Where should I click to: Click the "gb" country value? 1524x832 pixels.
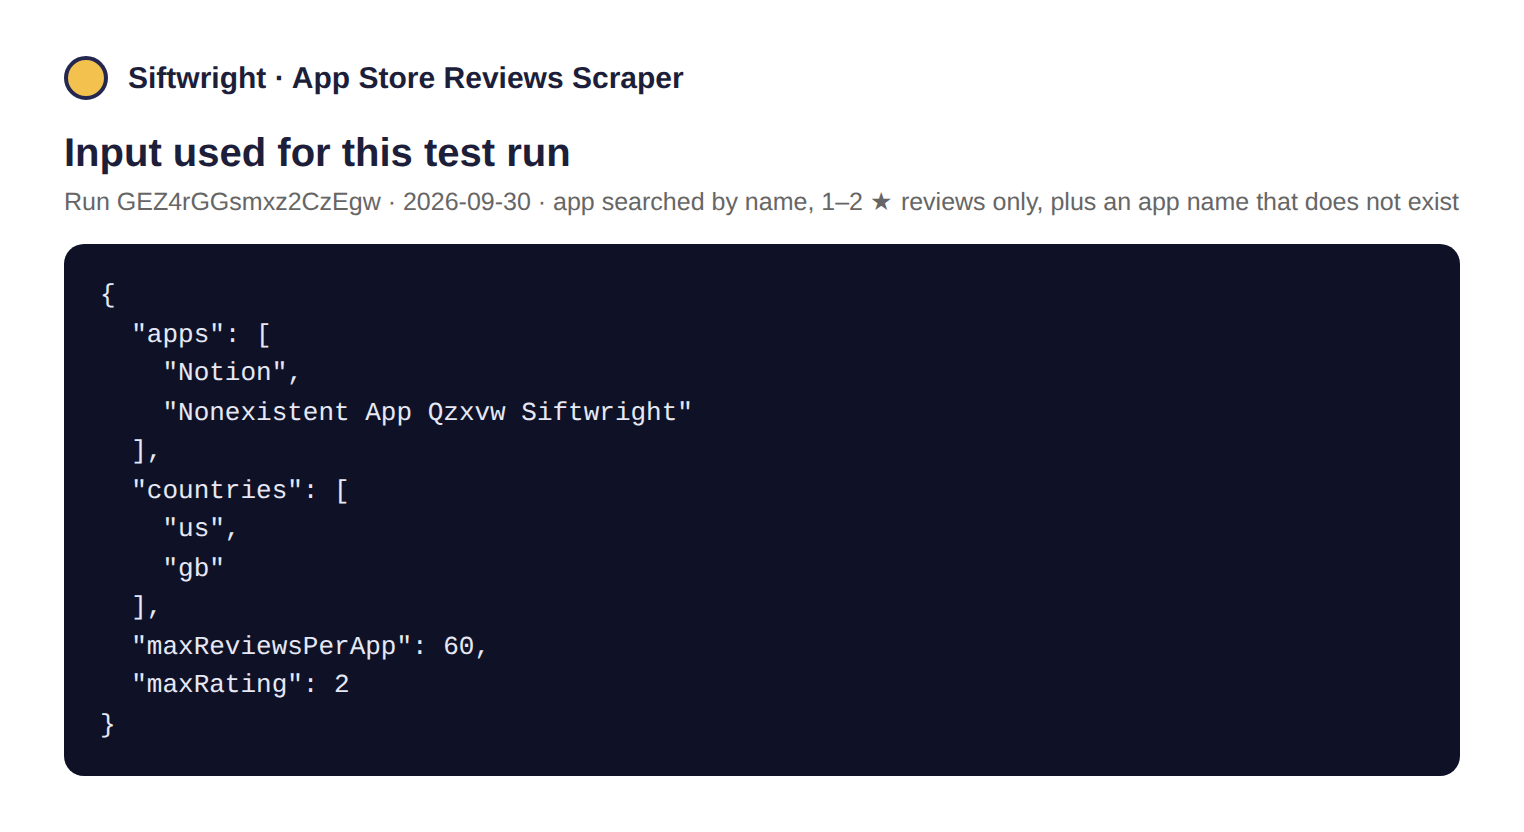(193, 568)
